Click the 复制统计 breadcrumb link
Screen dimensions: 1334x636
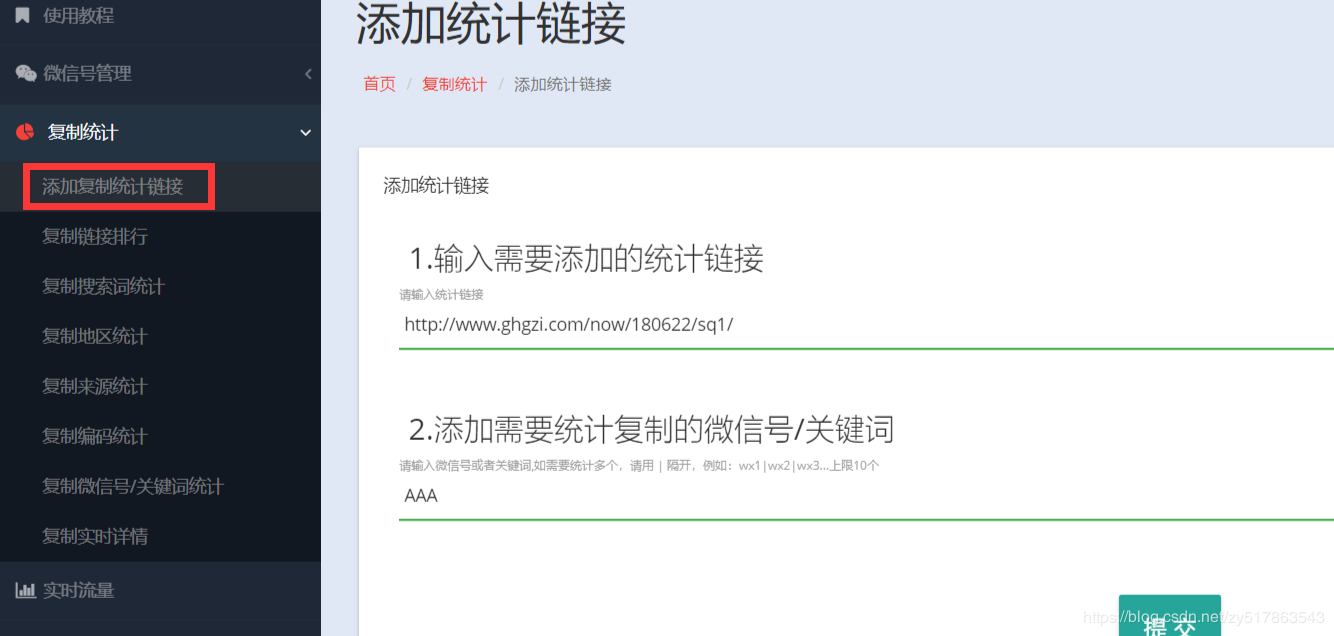454,84
